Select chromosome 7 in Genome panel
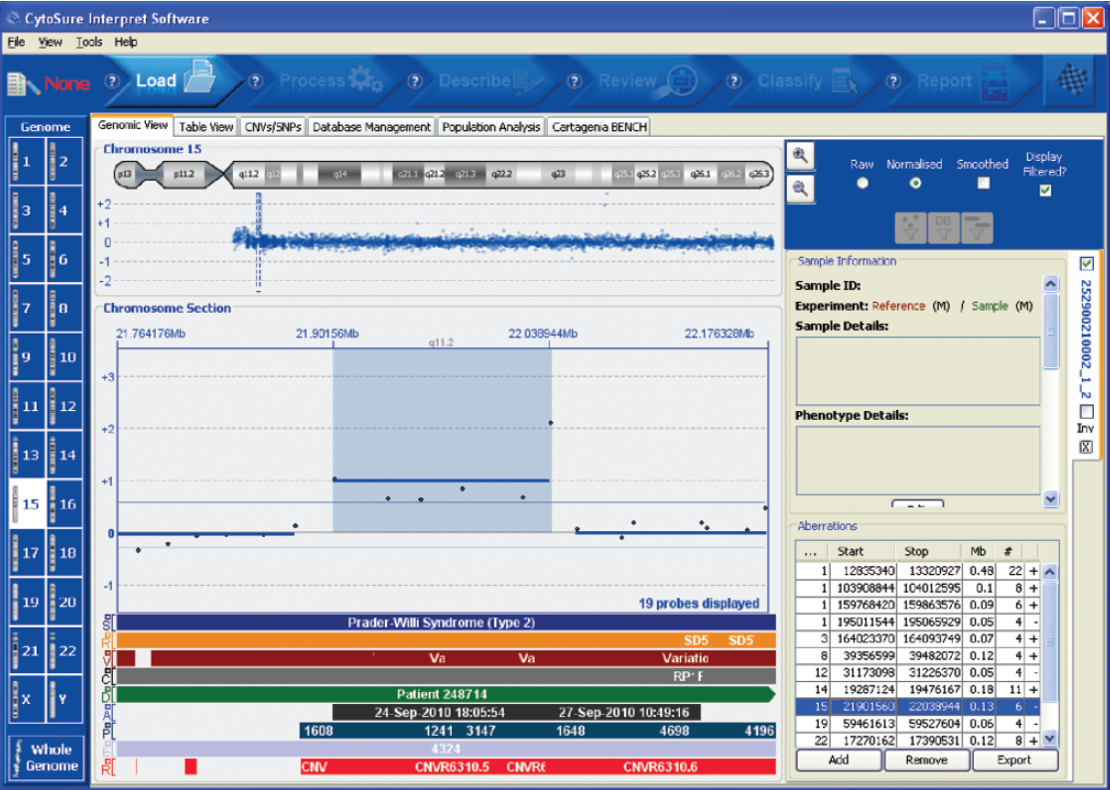The width and height of the screenshot is (1110, 790). pyautogui.click(x=27, y=308)
